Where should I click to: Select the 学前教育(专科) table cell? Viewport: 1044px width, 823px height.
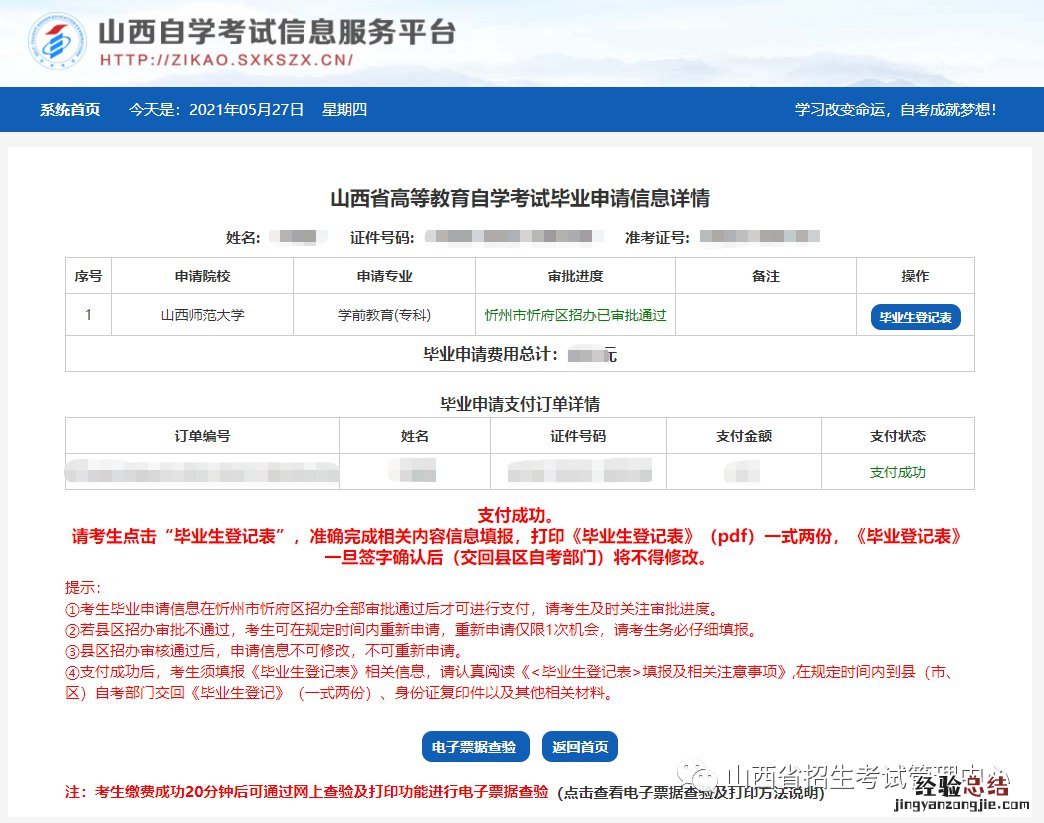[x=384, y=315]
